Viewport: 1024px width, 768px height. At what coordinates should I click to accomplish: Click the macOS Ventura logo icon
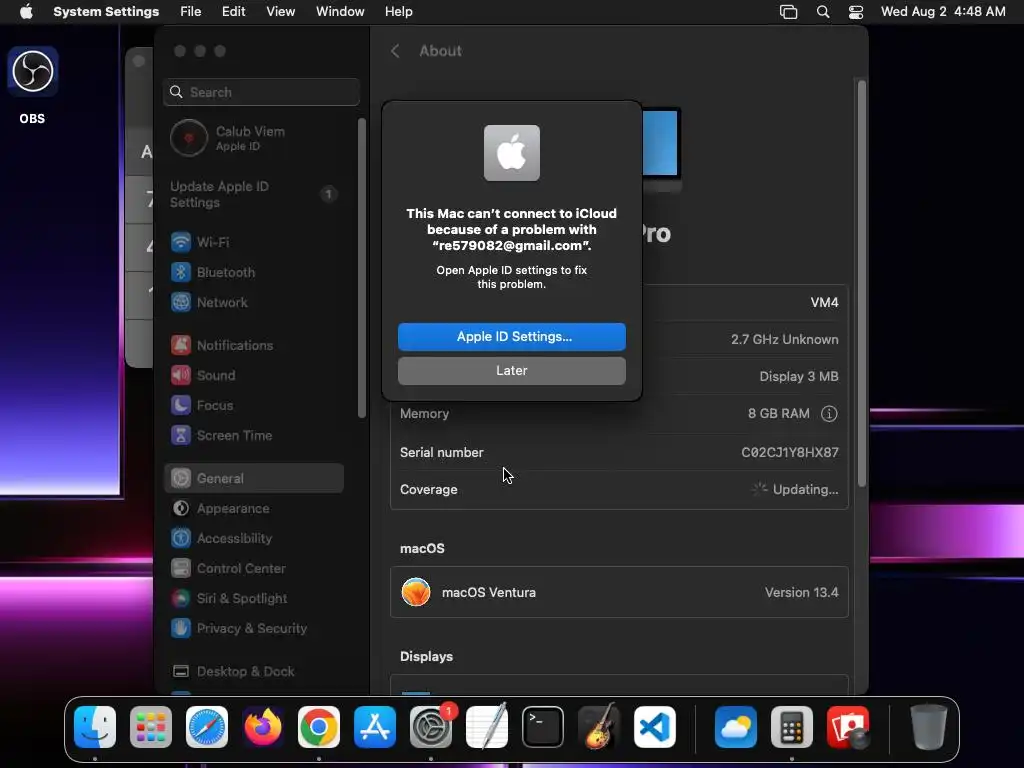[416, 592]
